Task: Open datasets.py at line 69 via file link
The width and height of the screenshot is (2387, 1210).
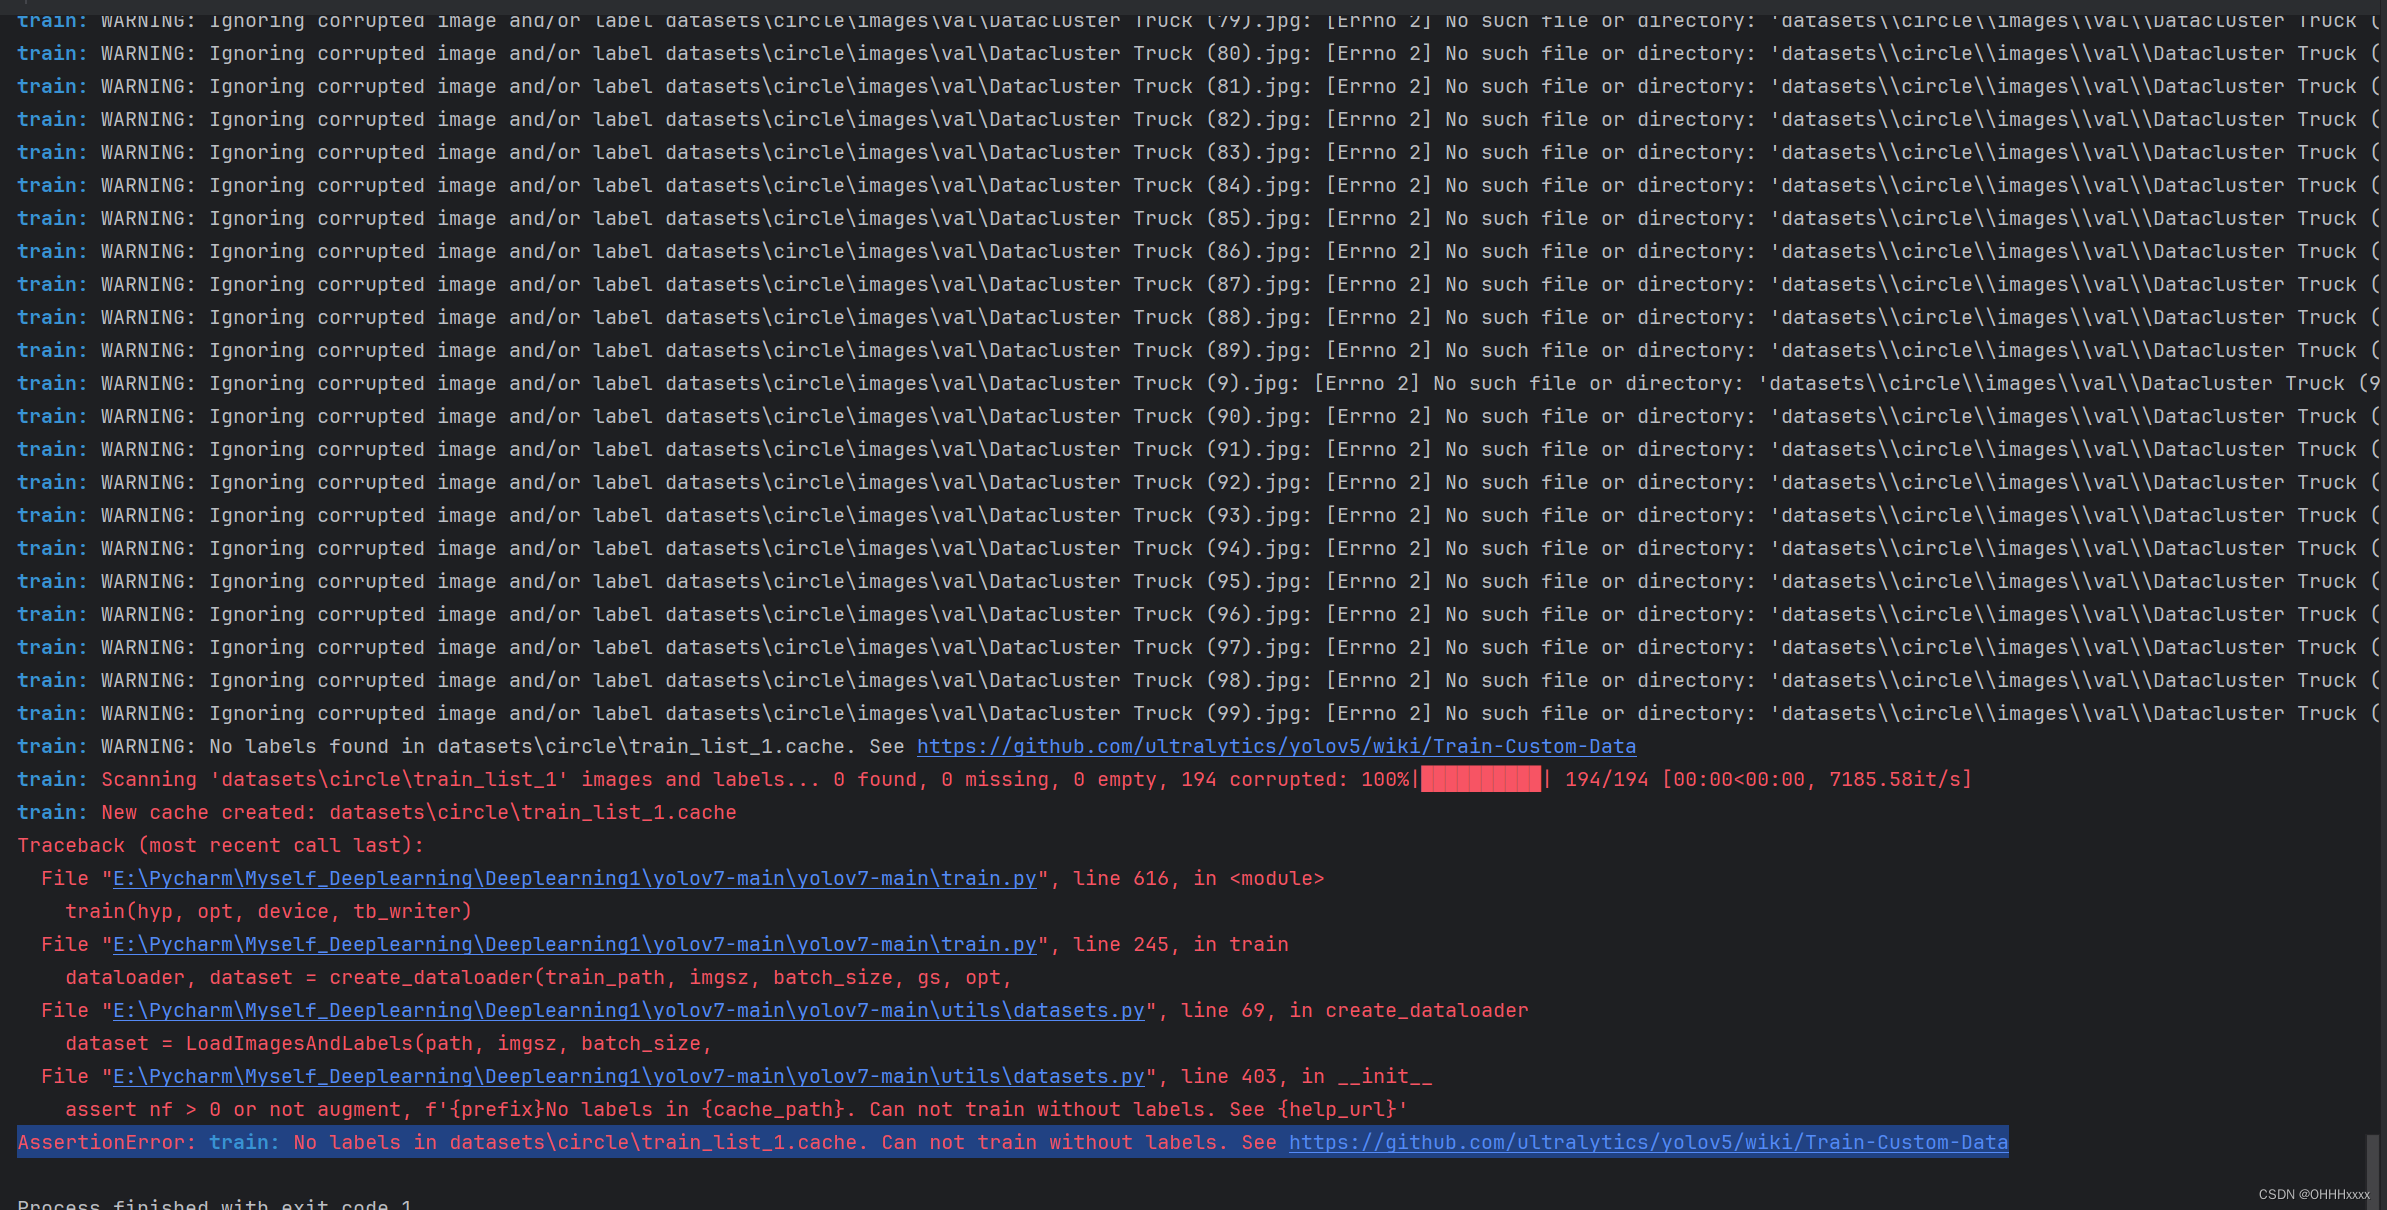Action: click(627, 1010)
